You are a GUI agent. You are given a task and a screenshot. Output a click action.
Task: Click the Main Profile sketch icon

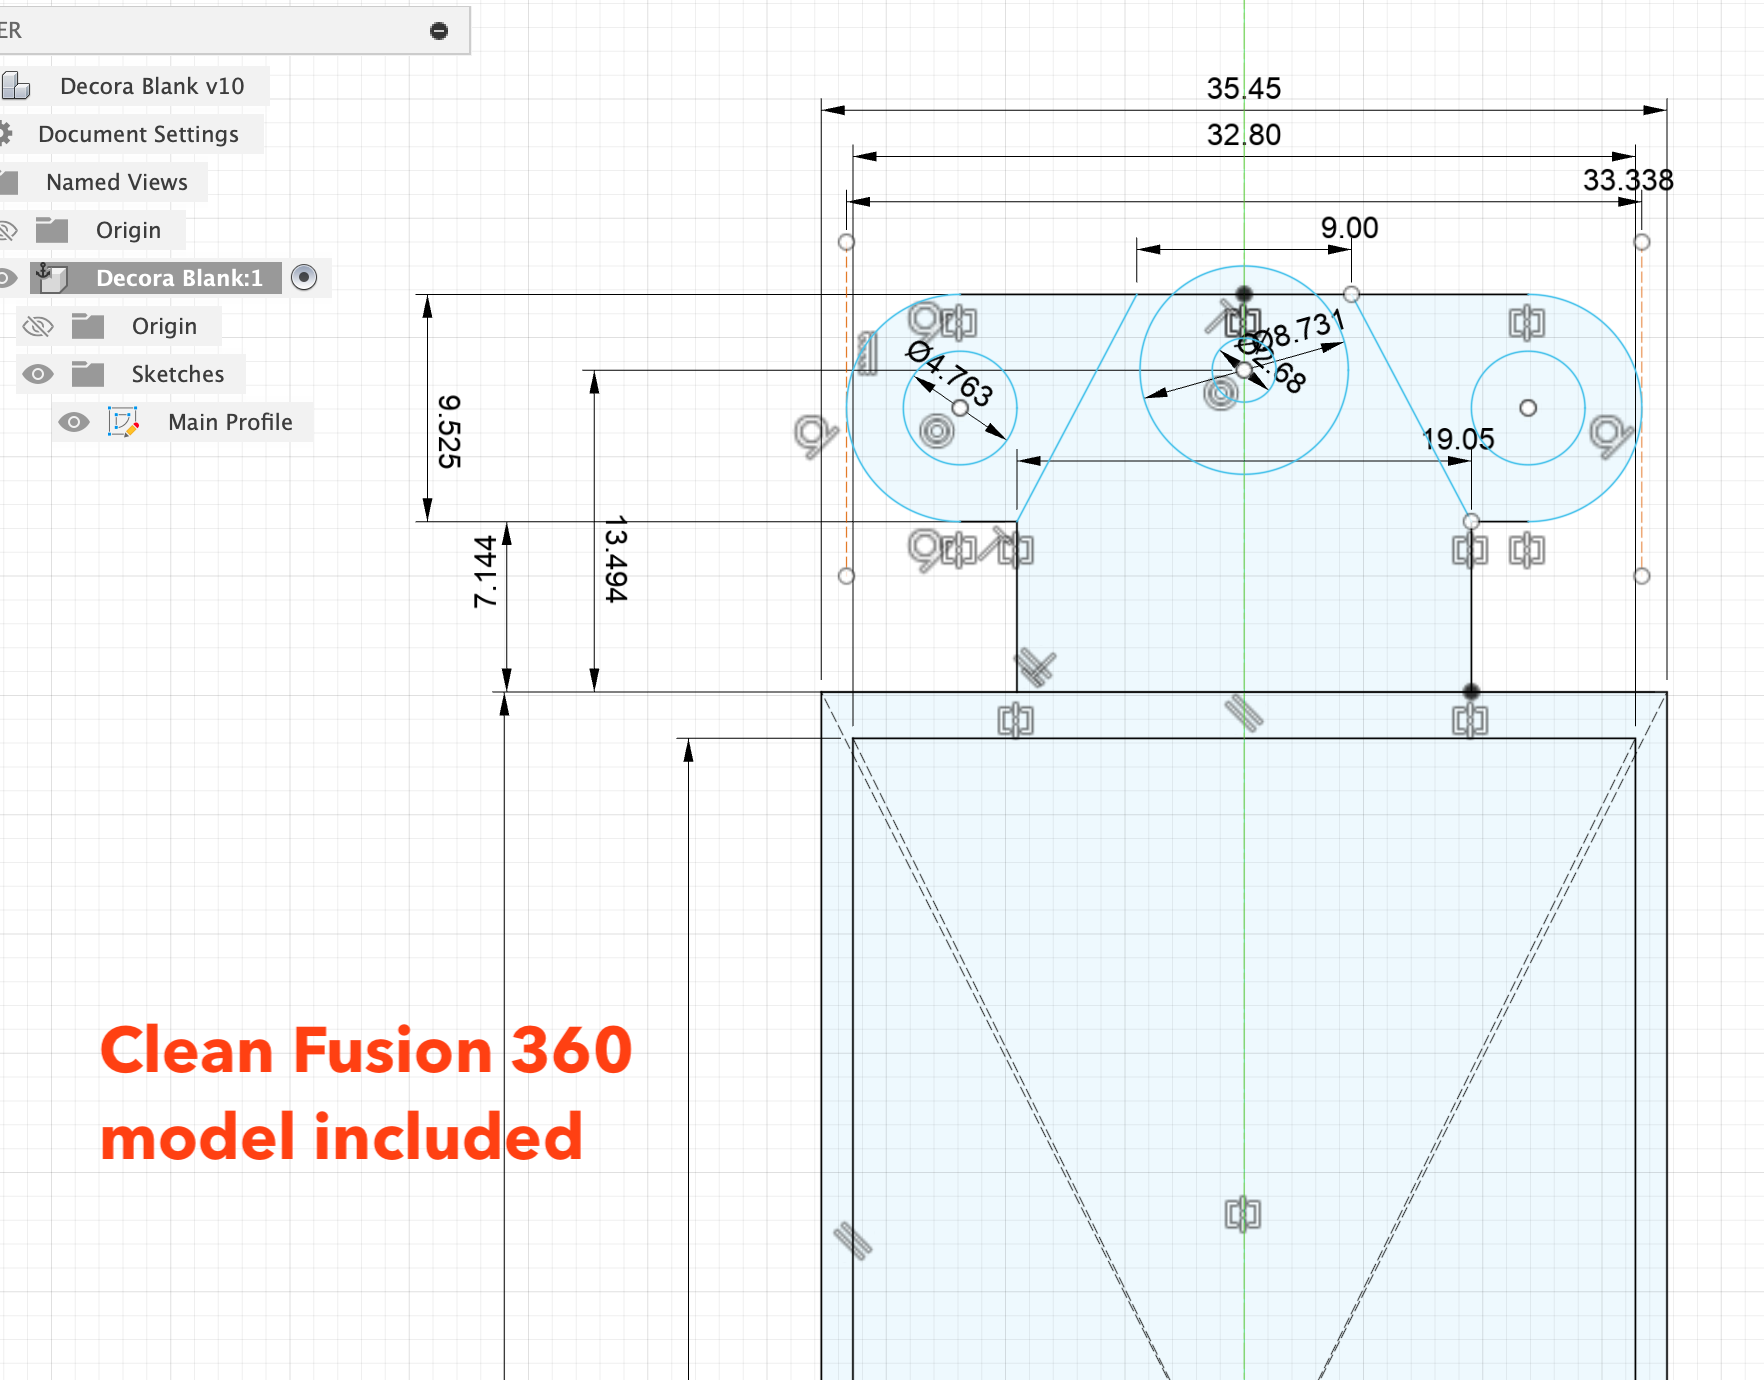[123, 422]
